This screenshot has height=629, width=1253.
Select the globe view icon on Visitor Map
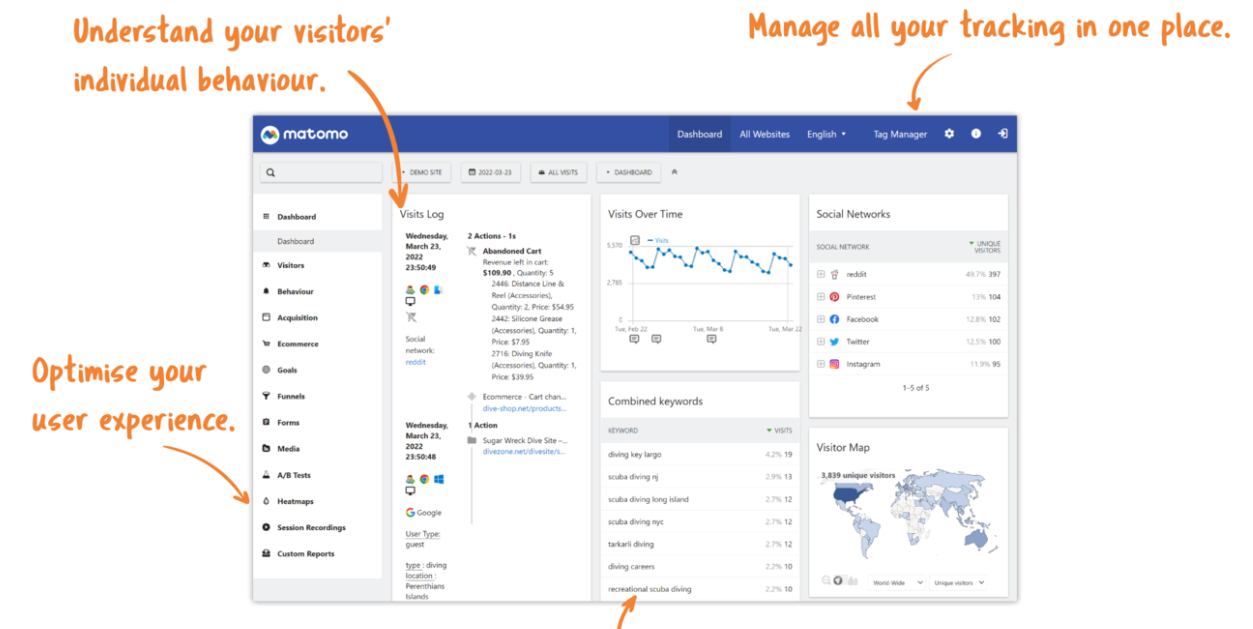pos(838,580)
